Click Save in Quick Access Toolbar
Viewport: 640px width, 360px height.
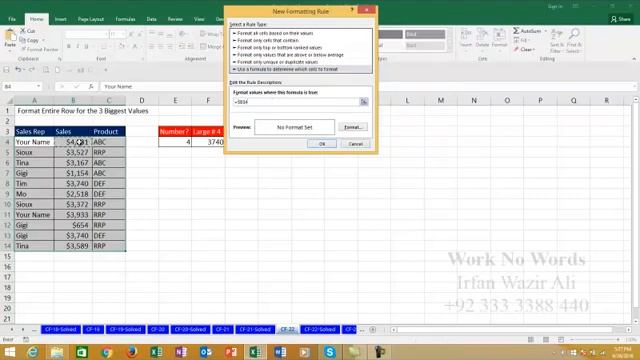(7, 70)
